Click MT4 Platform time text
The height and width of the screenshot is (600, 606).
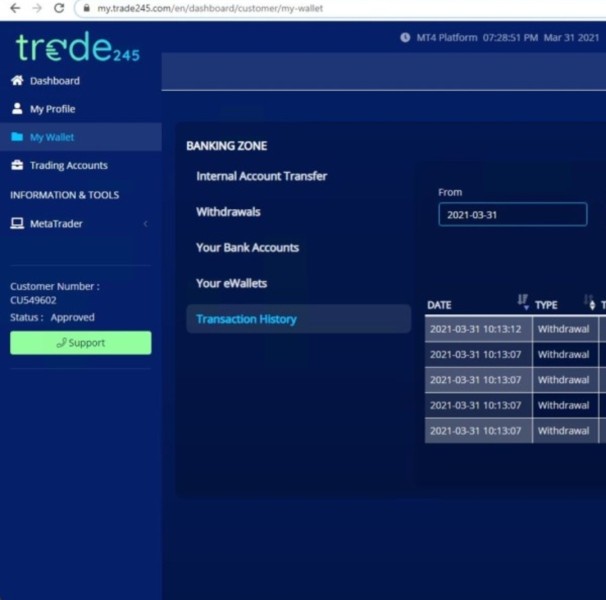click(x=477, y=38)
